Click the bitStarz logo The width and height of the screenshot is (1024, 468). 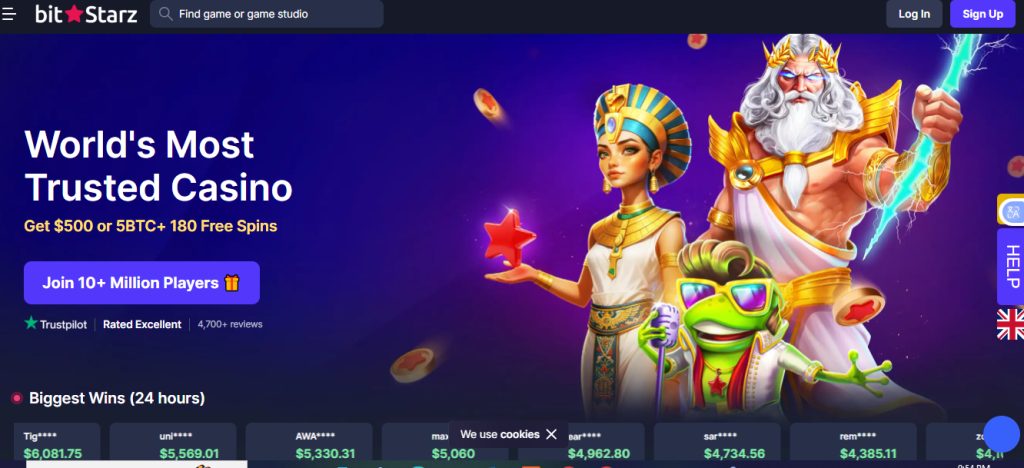pos(86,14)
